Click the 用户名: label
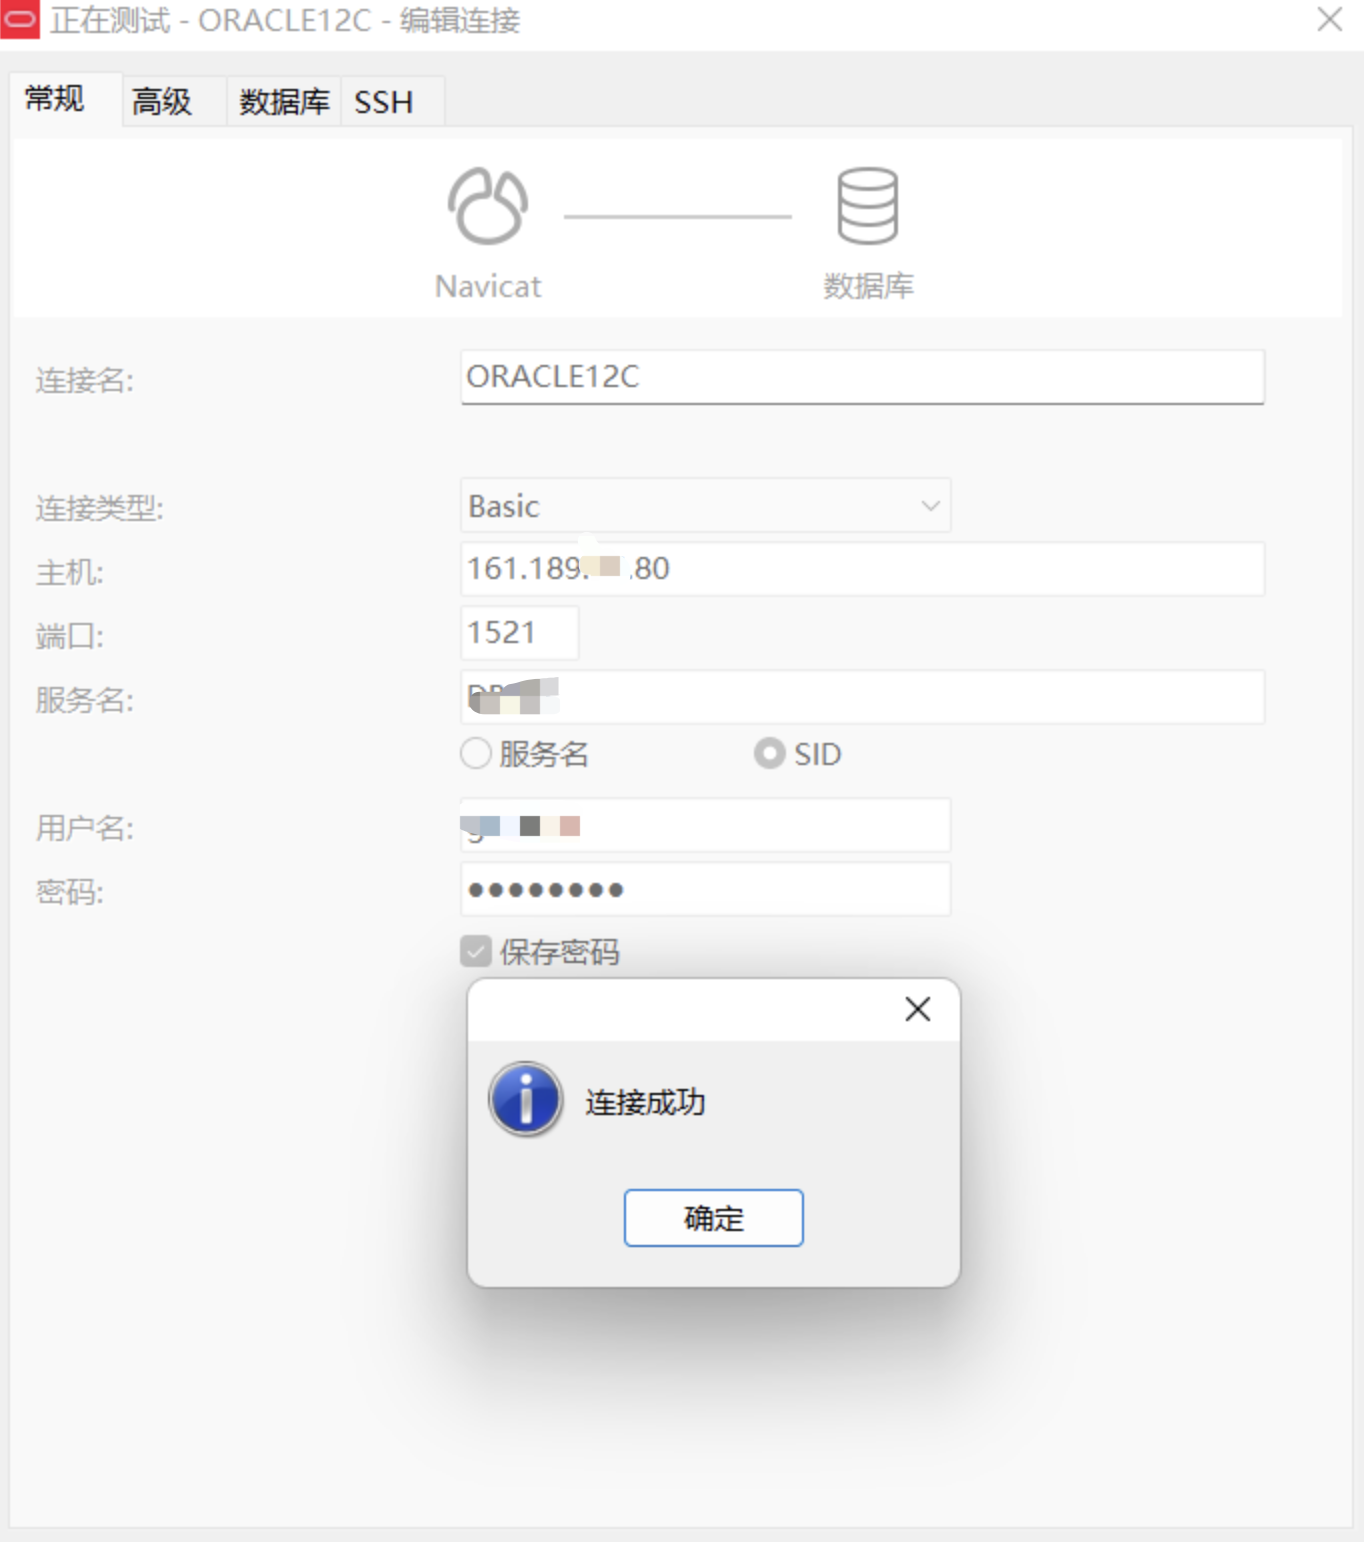 (85, 828)
